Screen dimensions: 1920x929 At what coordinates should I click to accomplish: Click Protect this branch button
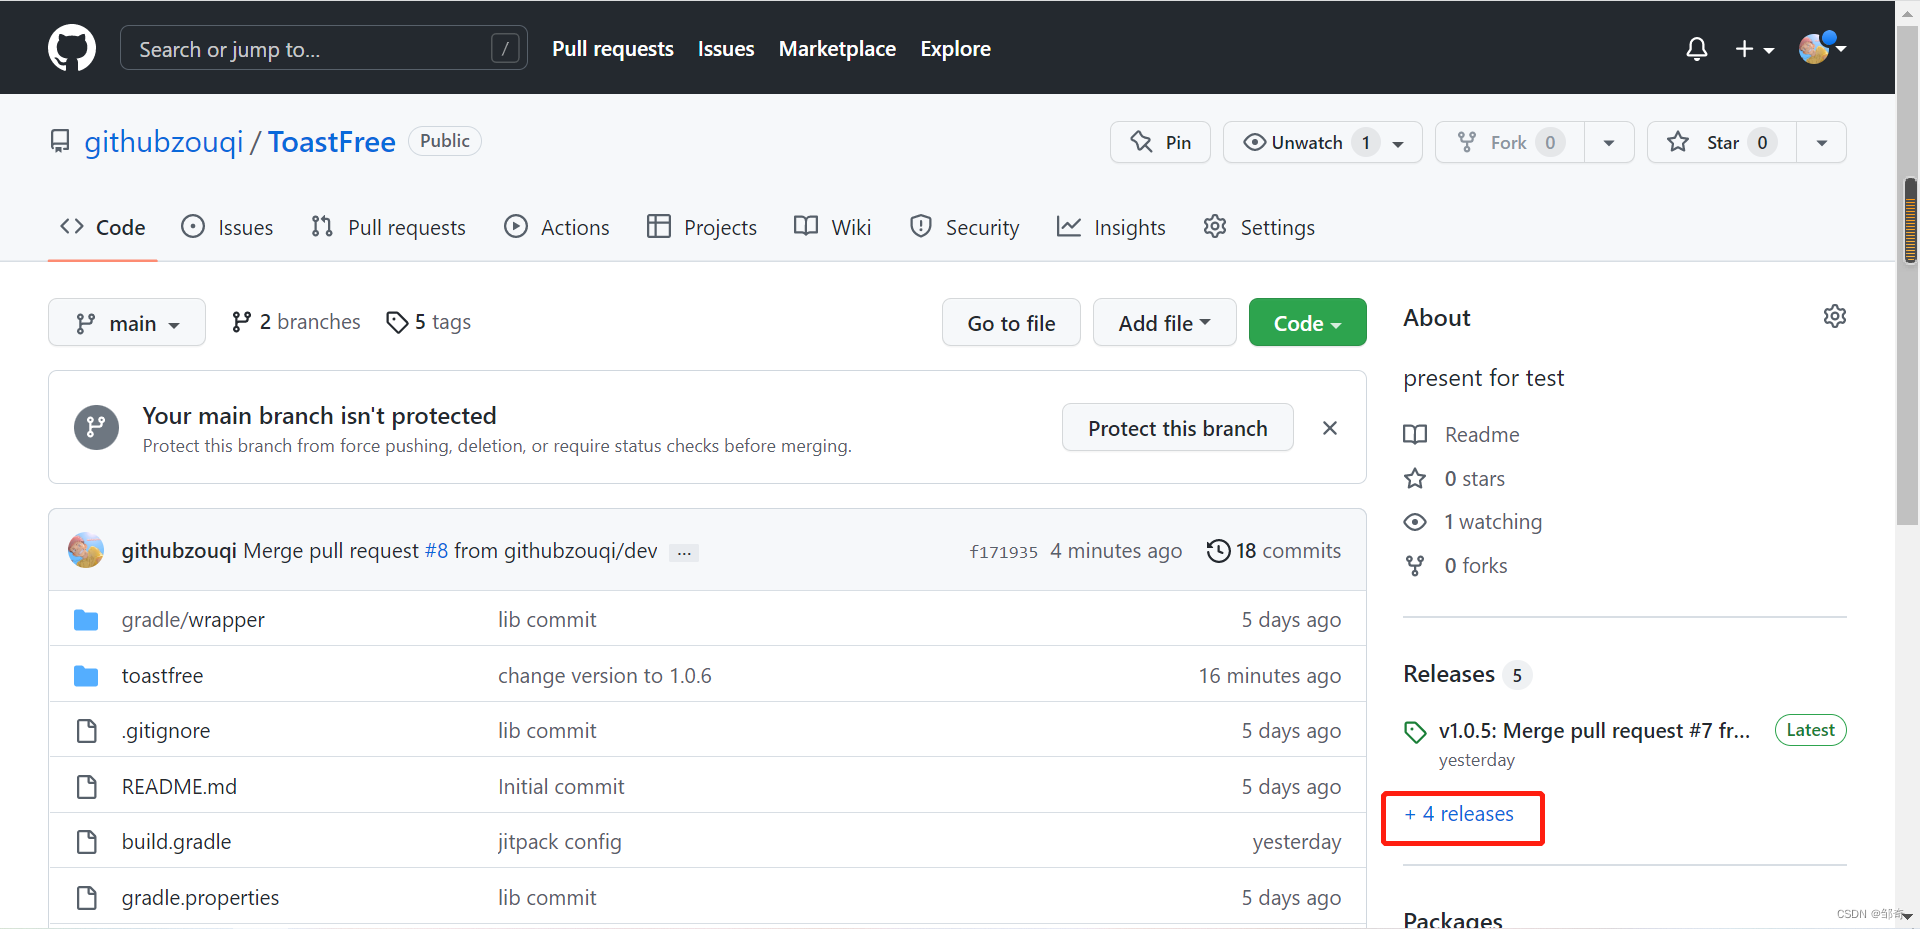(x=1177, y=428)
